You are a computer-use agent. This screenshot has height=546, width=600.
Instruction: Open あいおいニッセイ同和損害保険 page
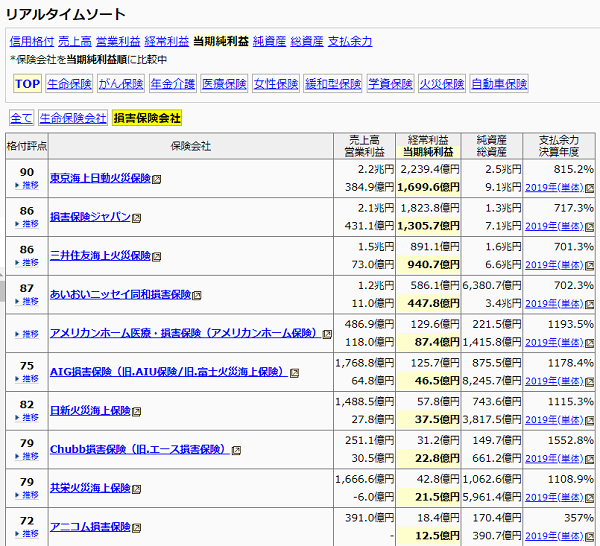coord(121,294)
